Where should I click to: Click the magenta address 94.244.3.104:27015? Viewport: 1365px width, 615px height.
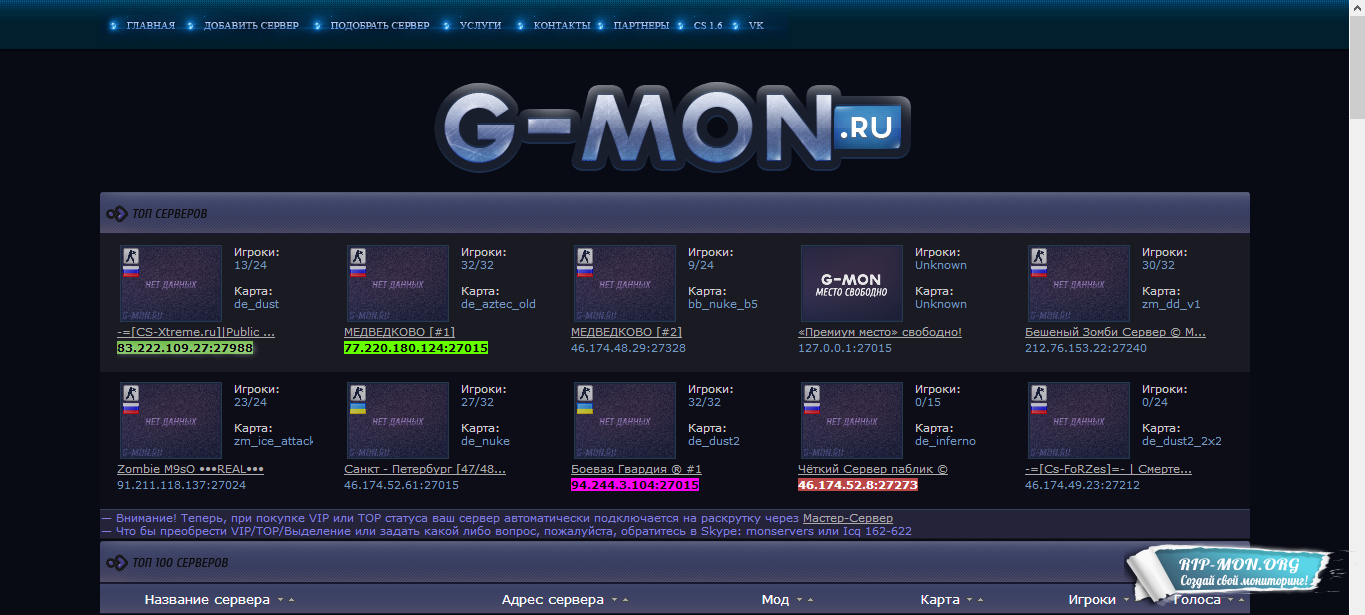(635, 485)
